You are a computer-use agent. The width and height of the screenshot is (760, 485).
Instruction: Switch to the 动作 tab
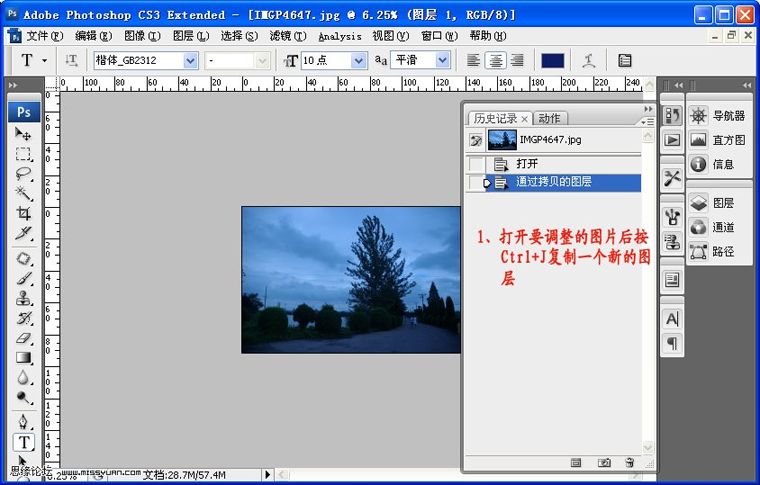(x=549, y=118)
